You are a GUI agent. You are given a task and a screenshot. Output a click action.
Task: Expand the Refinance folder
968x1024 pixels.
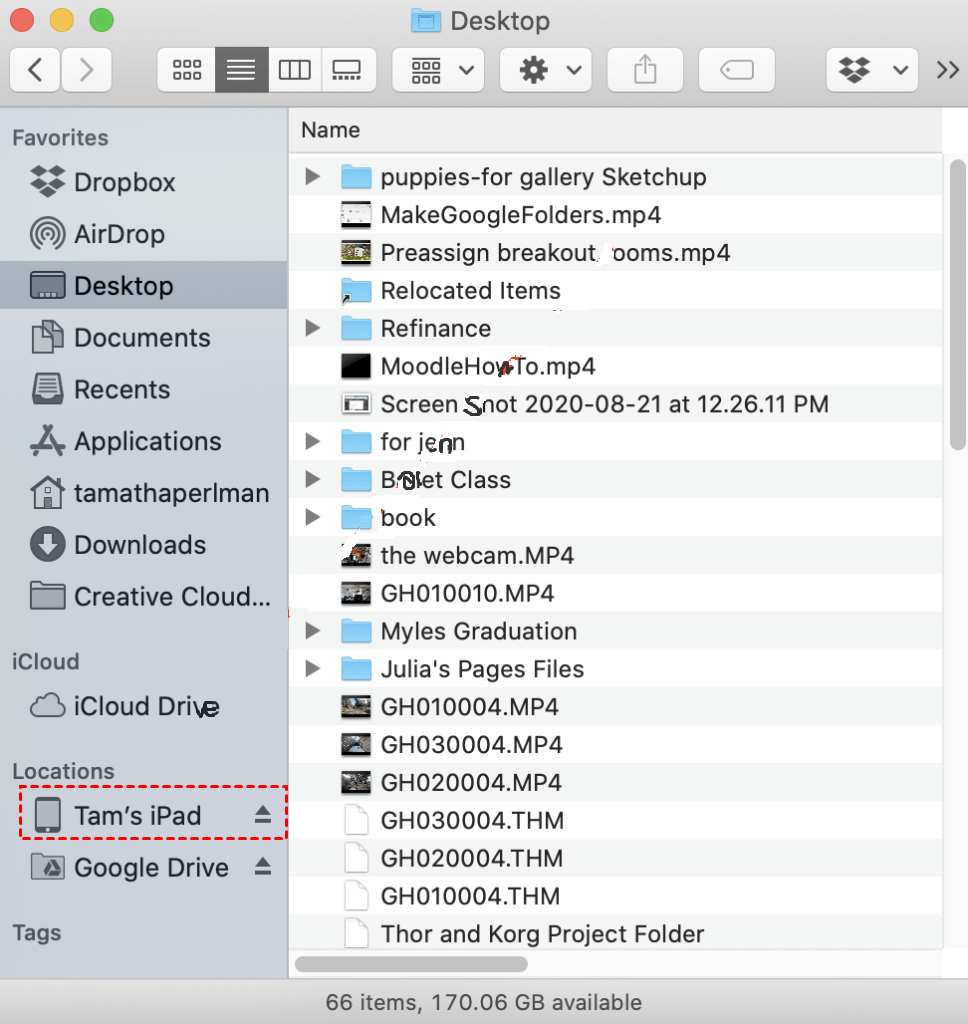[x=313, y=328]
